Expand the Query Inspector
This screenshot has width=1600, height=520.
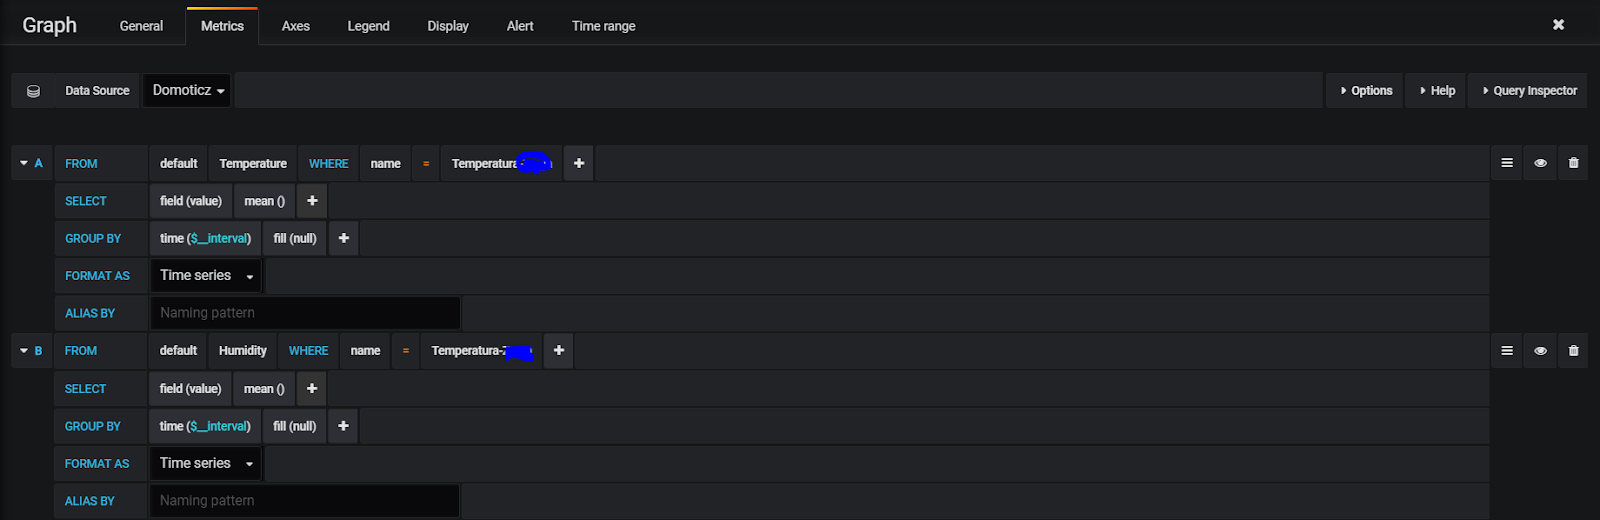click(x=1529, y=91)
